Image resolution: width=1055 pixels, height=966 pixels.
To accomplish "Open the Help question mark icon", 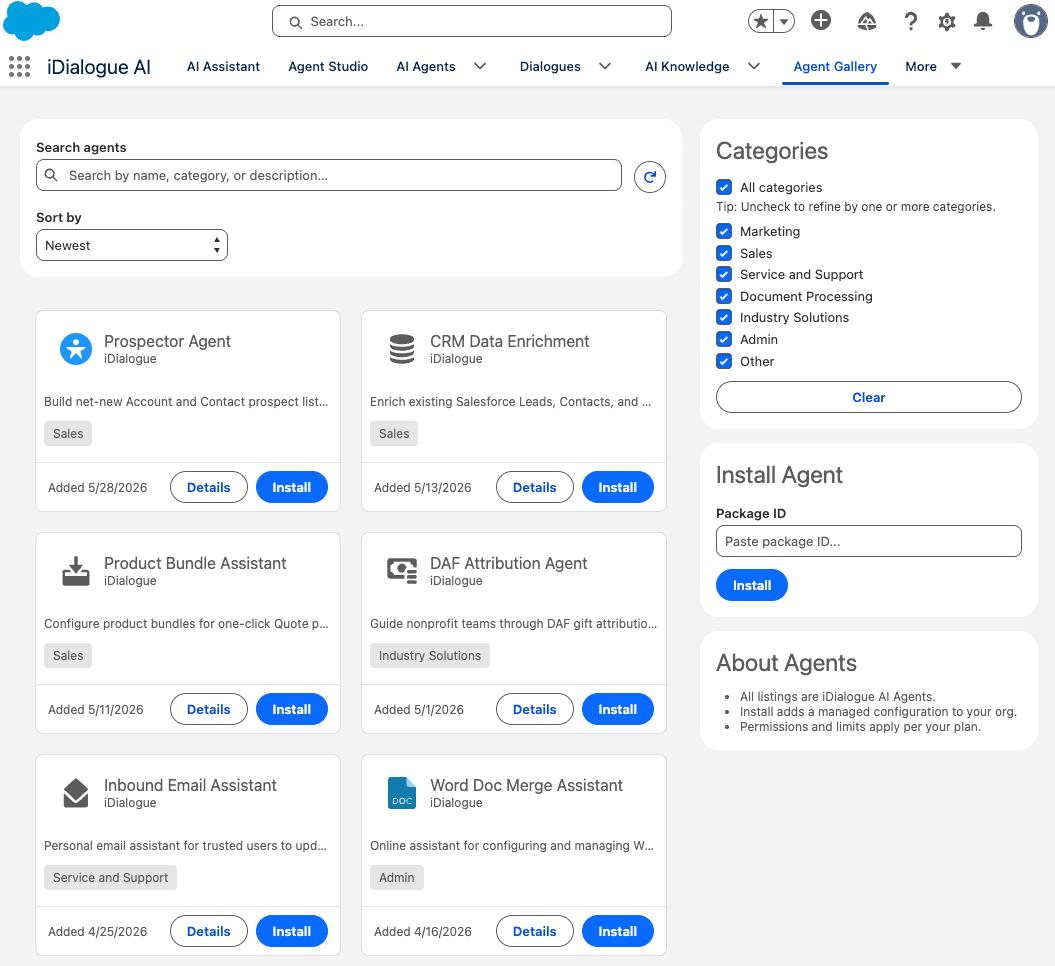I will pyautogui.click(x=910, y=22).
